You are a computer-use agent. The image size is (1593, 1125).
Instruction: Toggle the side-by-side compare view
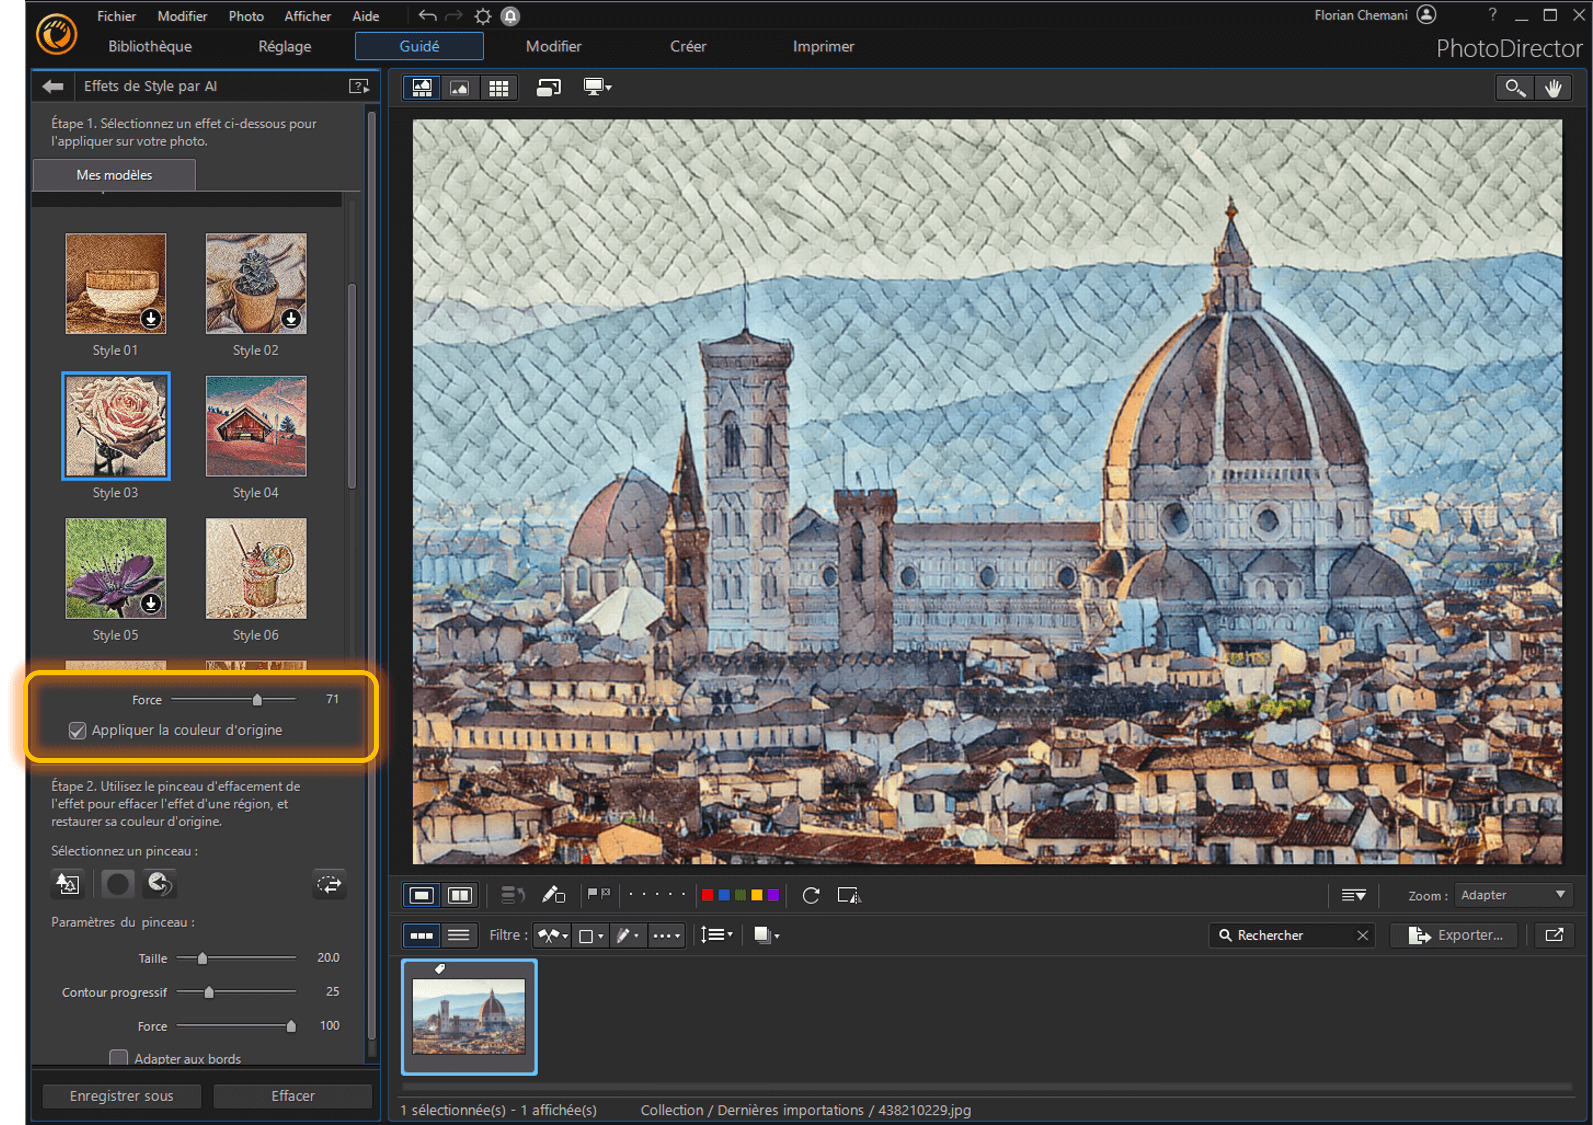click(460, 895)
